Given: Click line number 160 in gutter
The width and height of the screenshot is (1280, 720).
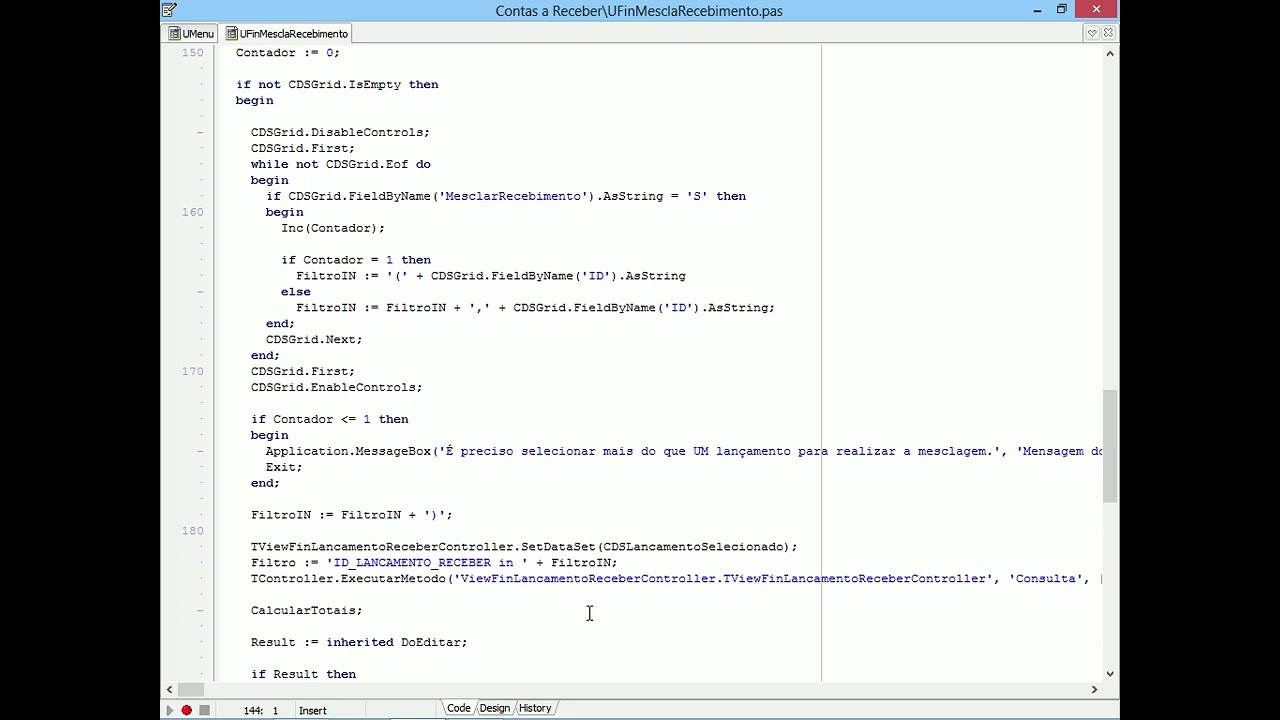Looking at the screenshot, I should click(x=192, y=212).
